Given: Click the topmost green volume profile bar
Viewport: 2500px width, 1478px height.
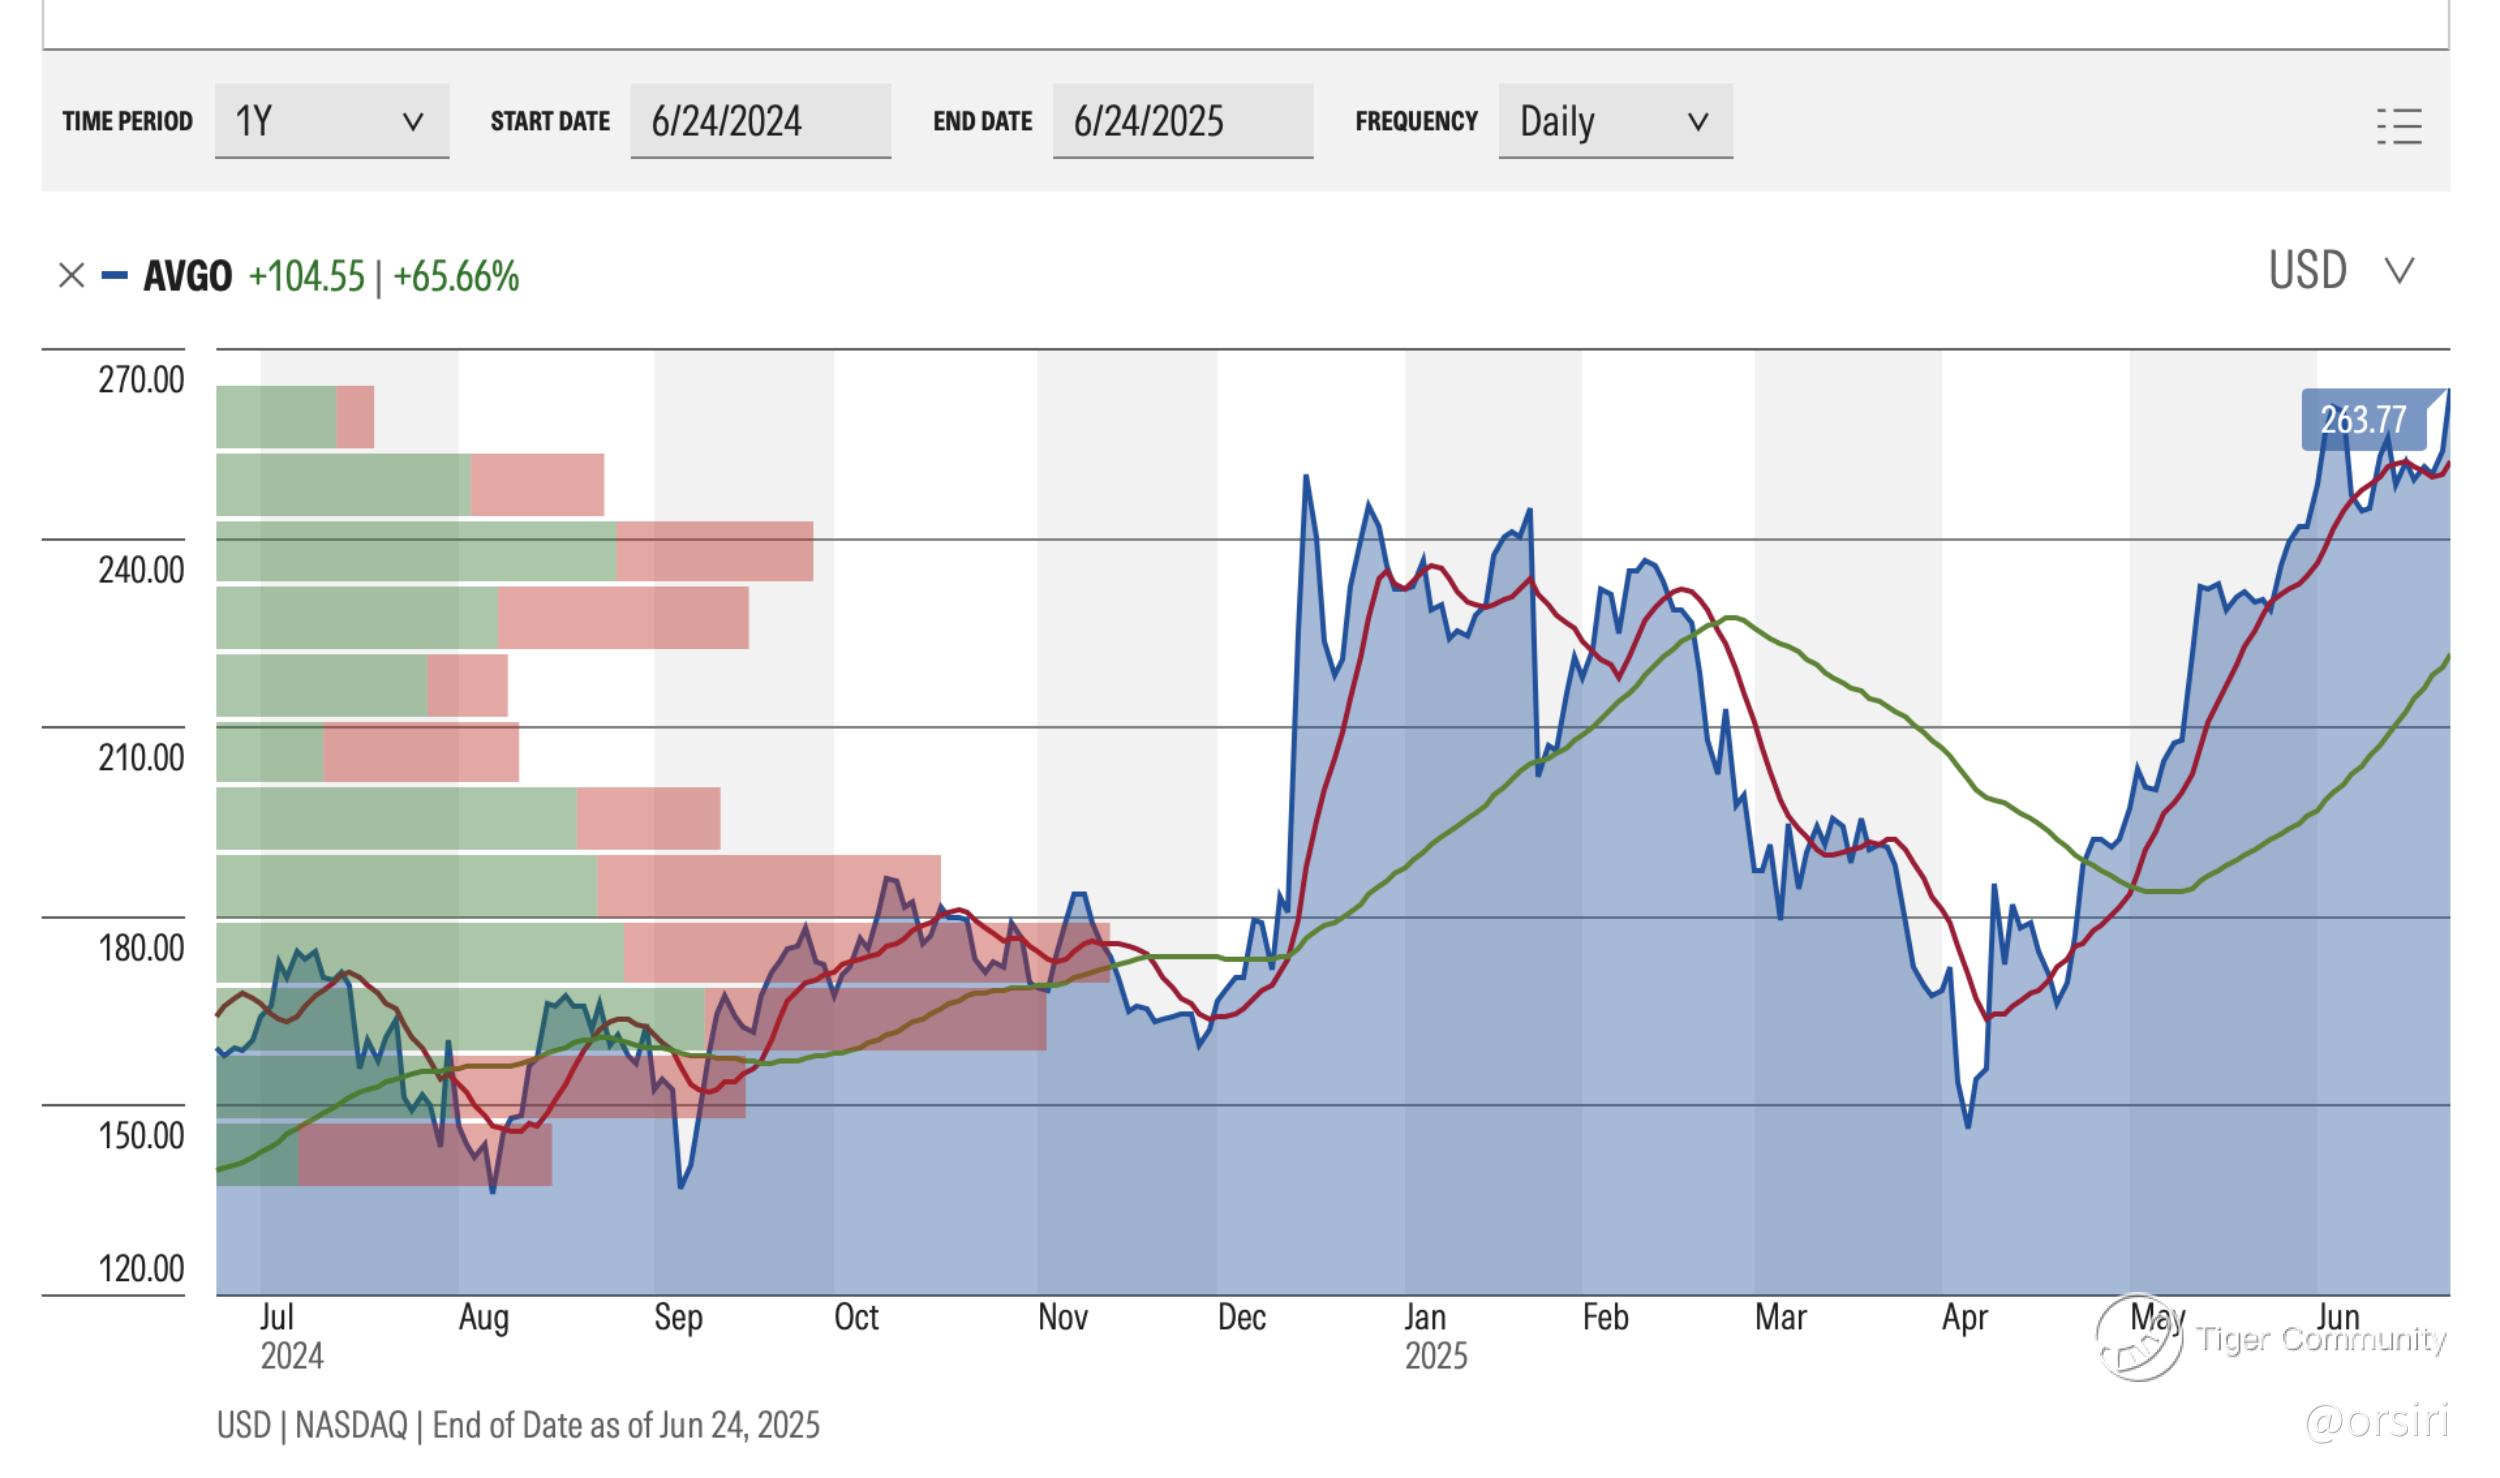Looking at the screenshot, I should pyautogui.click(x=276, y=417).
